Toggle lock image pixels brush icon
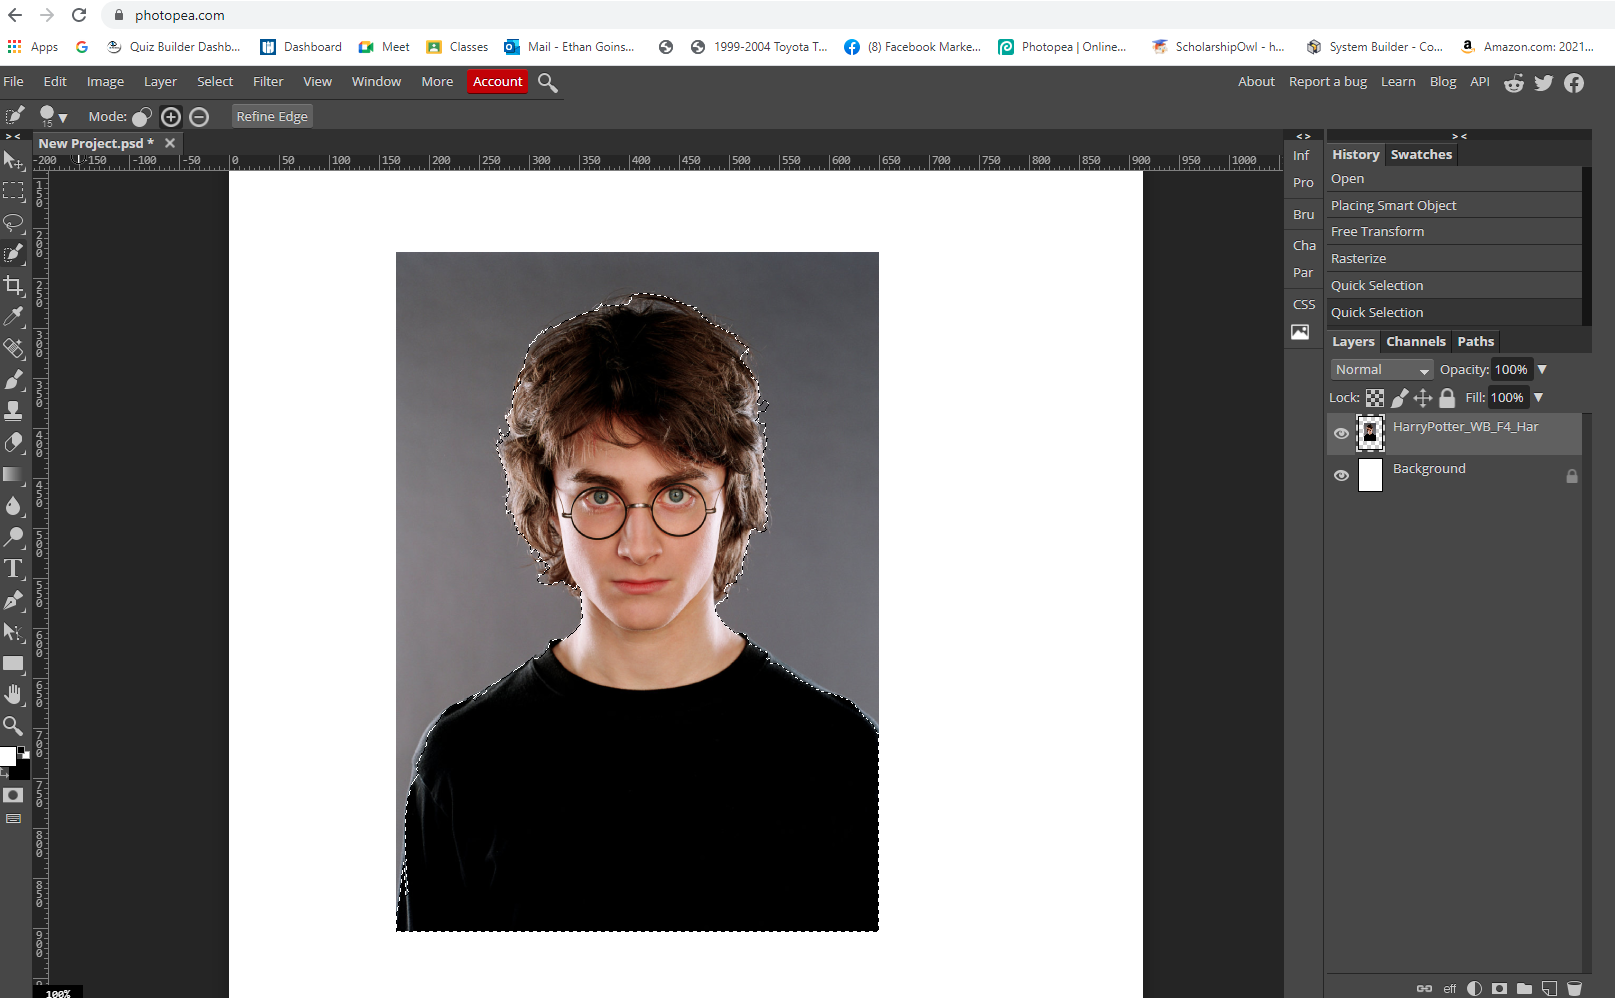Image resolution: width=1615 pixels, height=998 pixels. click(1400, 398)
